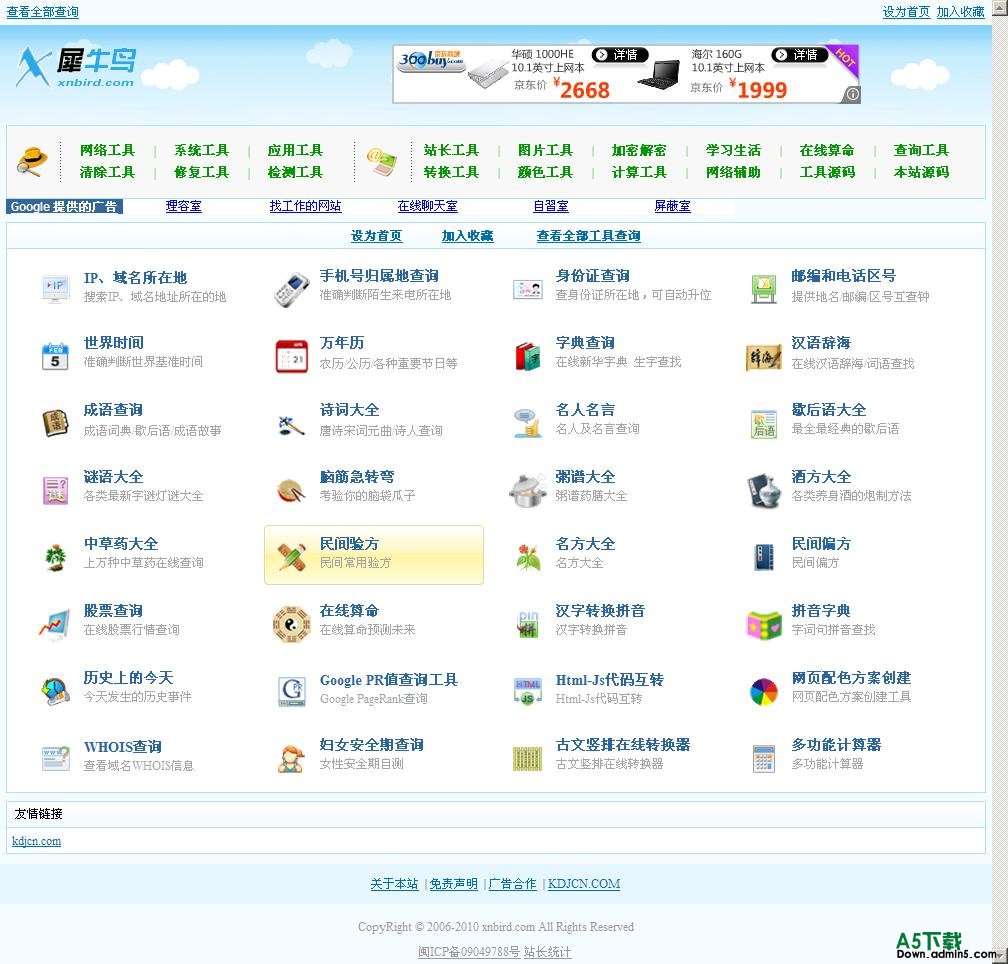This screenshot has height=964, width=1008.
Task: Click the 找工作的网站 ad link
Action: 305,206
